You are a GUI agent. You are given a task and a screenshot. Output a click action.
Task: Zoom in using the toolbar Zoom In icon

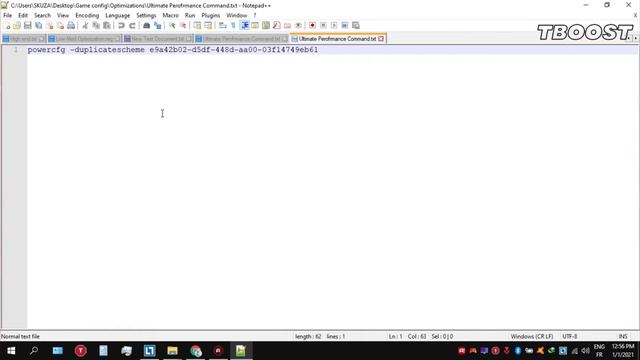tap(172, 25)
